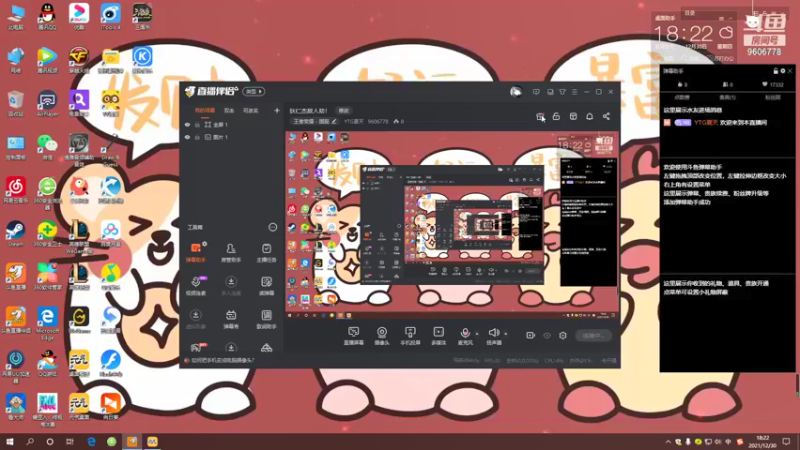Click the record video icon in bottom bar
The image size is (800, 450).
(x=530, y=335)
